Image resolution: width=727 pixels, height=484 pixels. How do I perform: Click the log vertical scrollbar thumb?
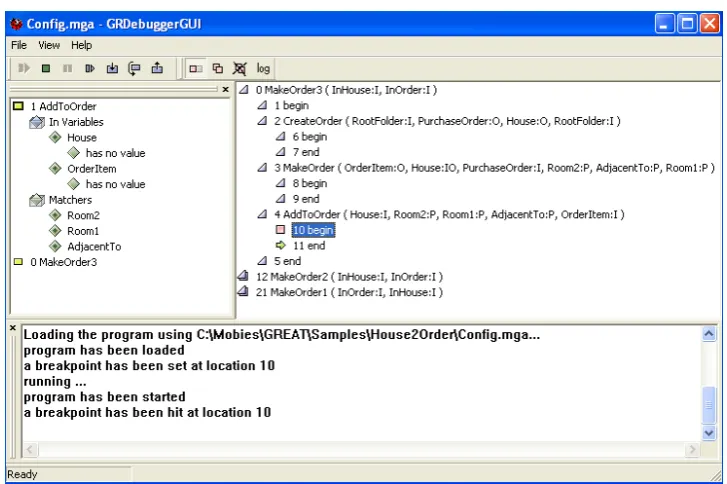[708, 405]
